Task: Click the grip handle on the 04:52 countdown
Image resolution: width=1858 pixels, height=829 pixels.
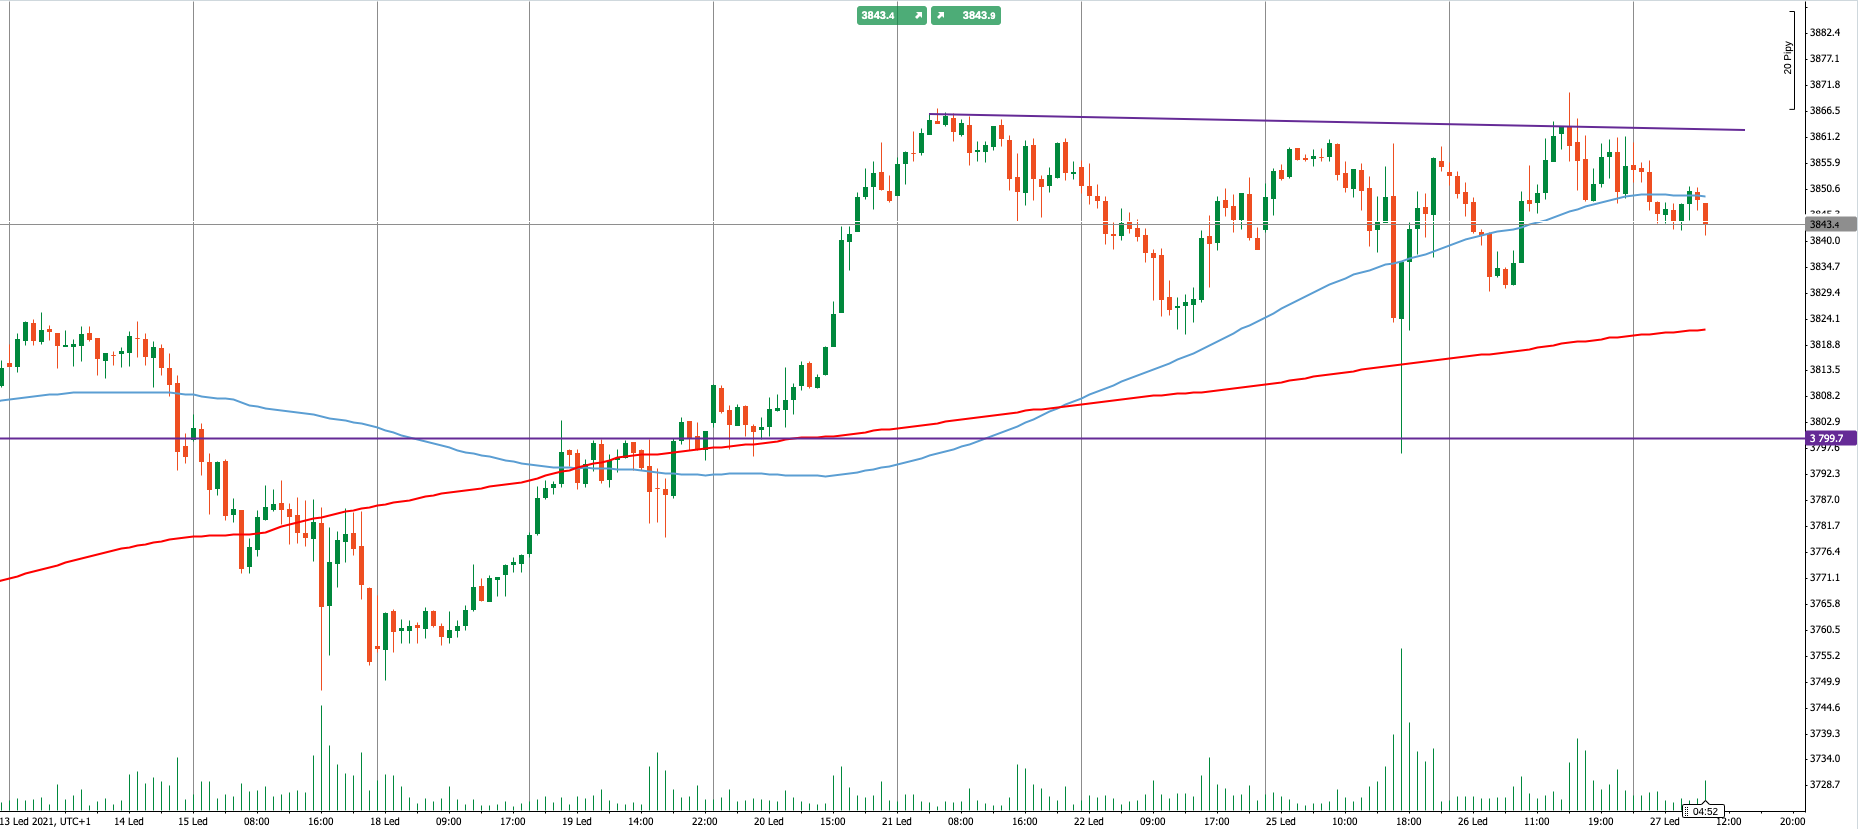Action: [x=1686, y=811]
